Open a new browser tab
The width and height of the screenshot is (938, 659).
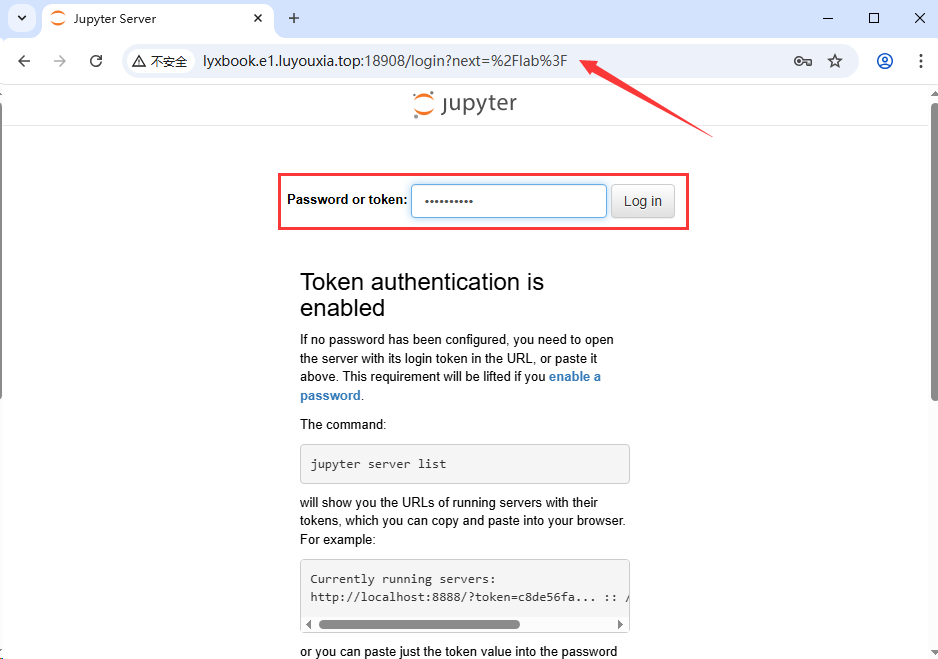point(293,18)
